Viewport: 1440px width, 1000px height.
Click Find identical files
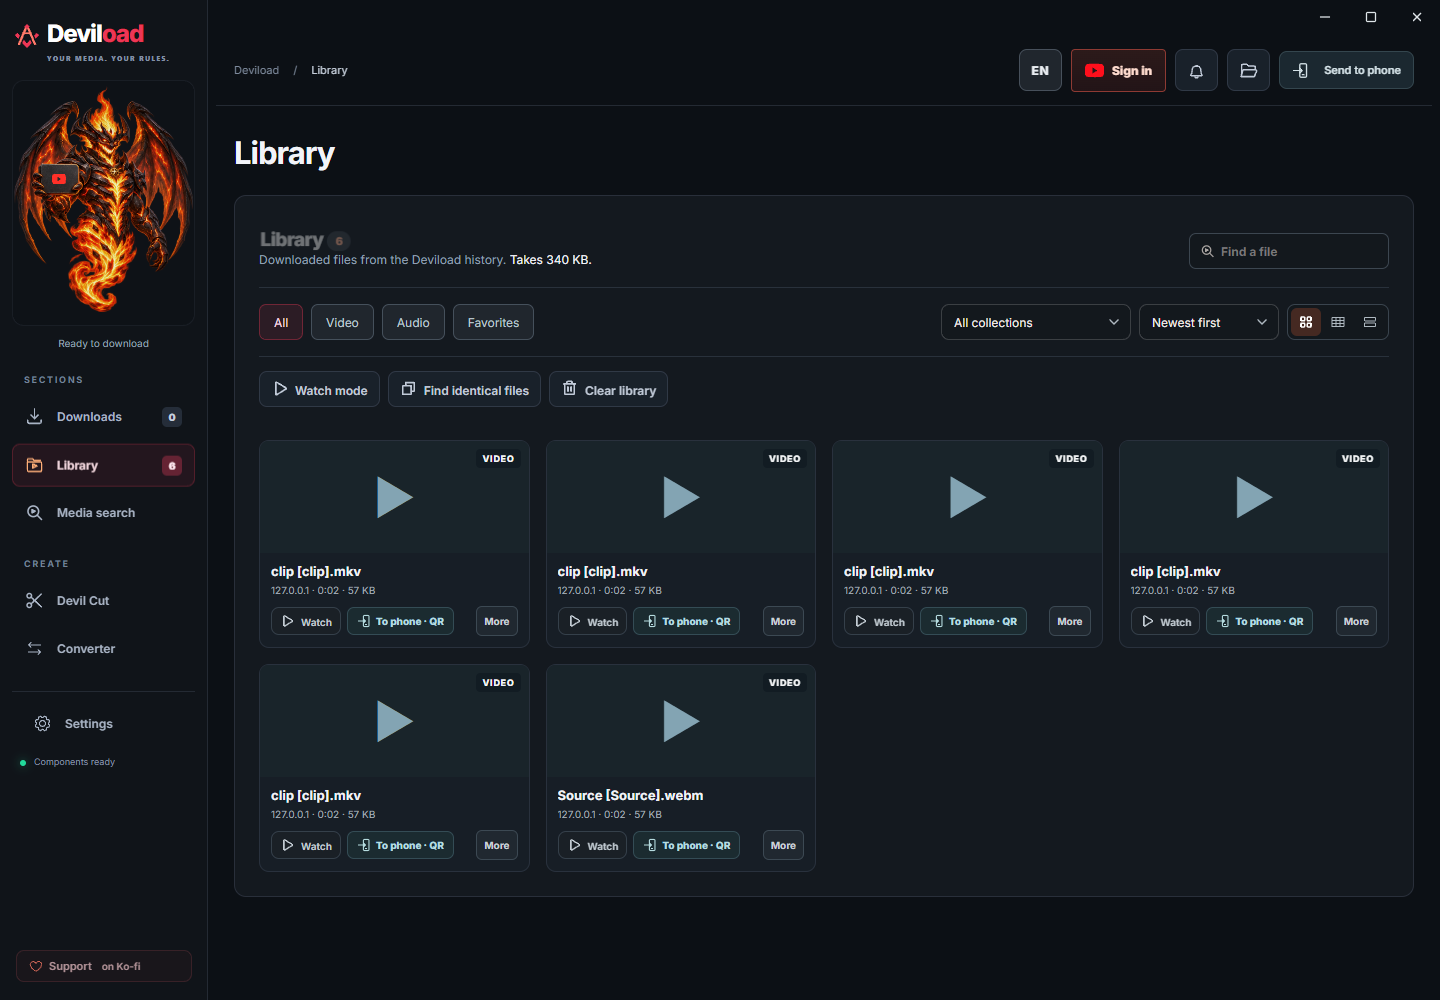464,389
